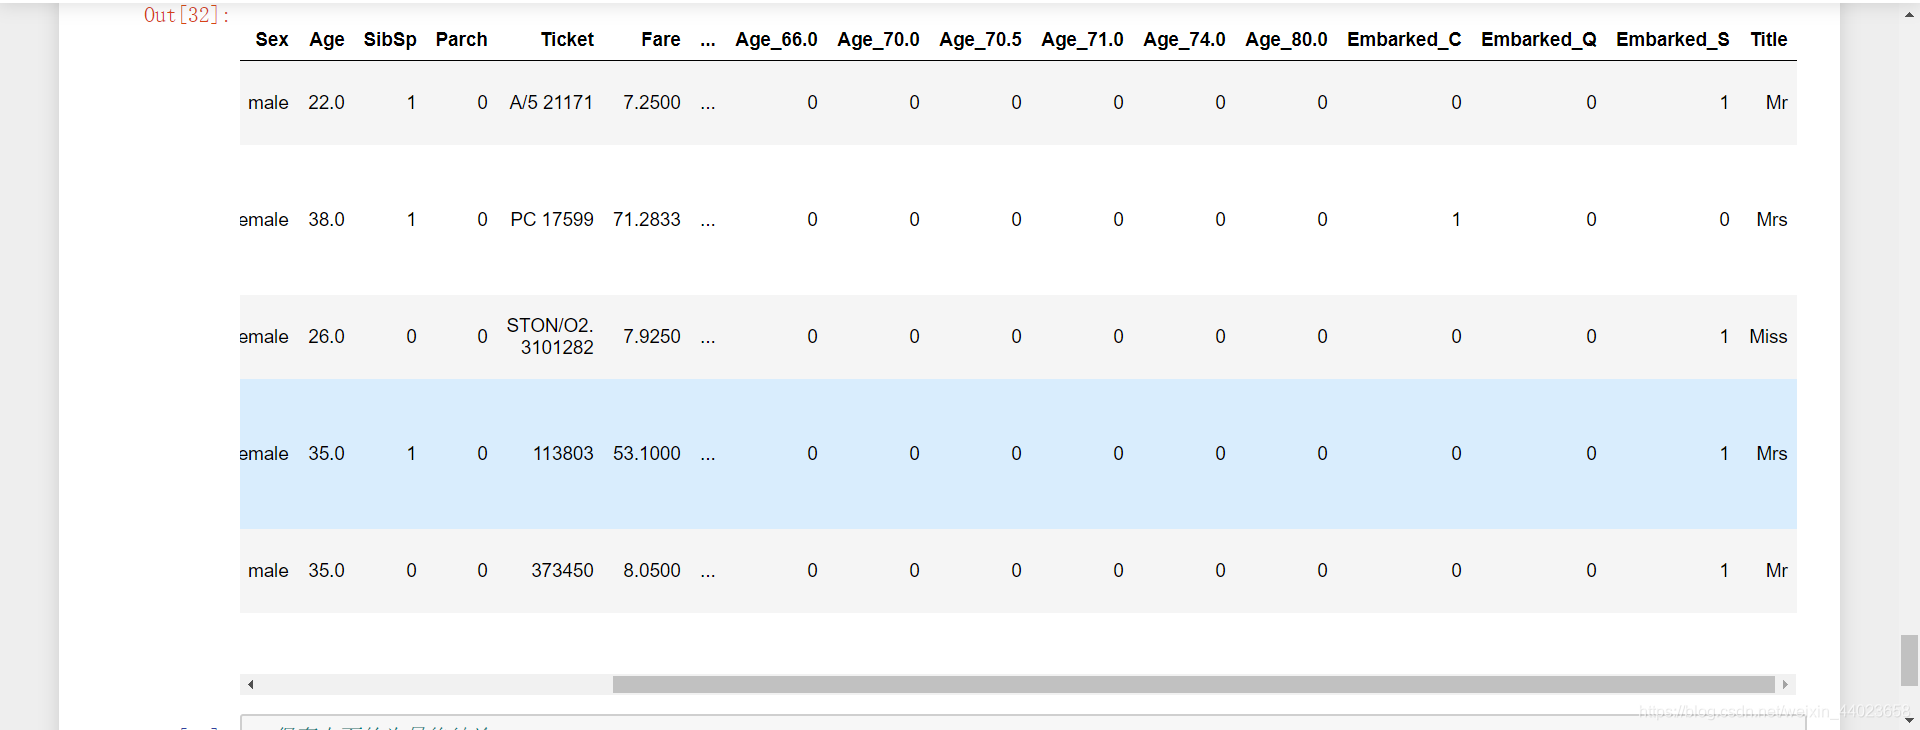Click the SibSp column header

pos(390,40)
